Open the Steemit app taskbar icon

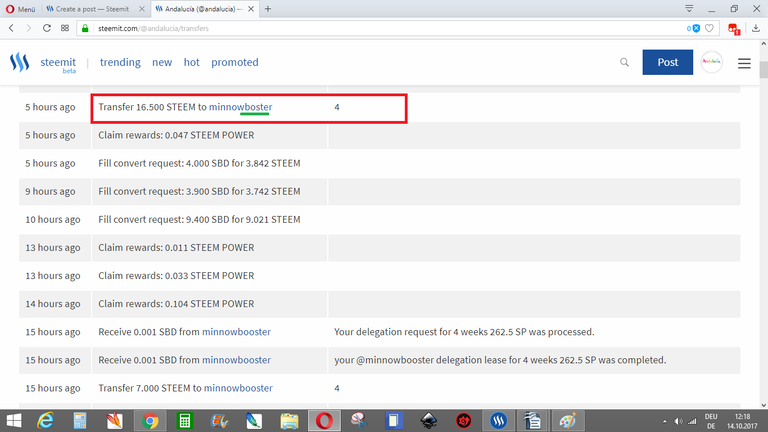click(x=499, y=421)
